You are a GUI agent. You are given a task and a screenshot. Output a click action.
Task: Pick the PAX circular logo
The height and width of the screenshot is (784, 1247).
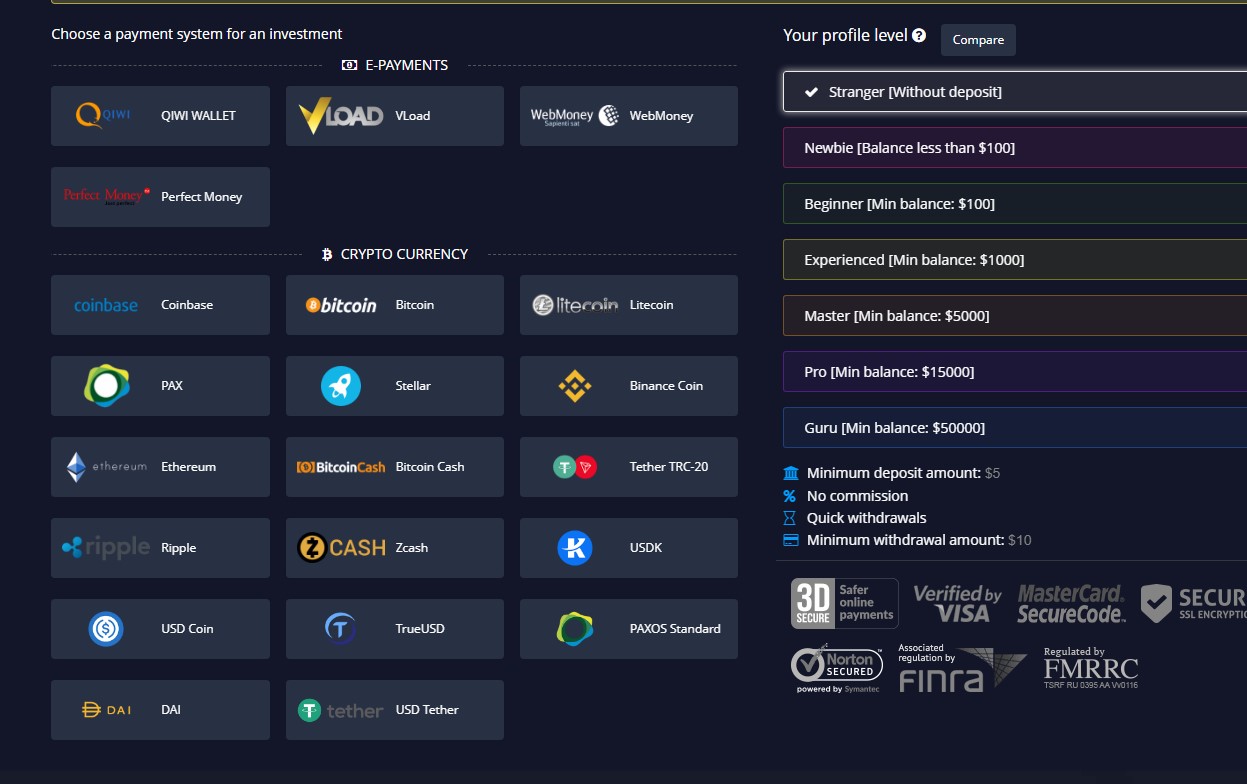(x=106, y=386)
